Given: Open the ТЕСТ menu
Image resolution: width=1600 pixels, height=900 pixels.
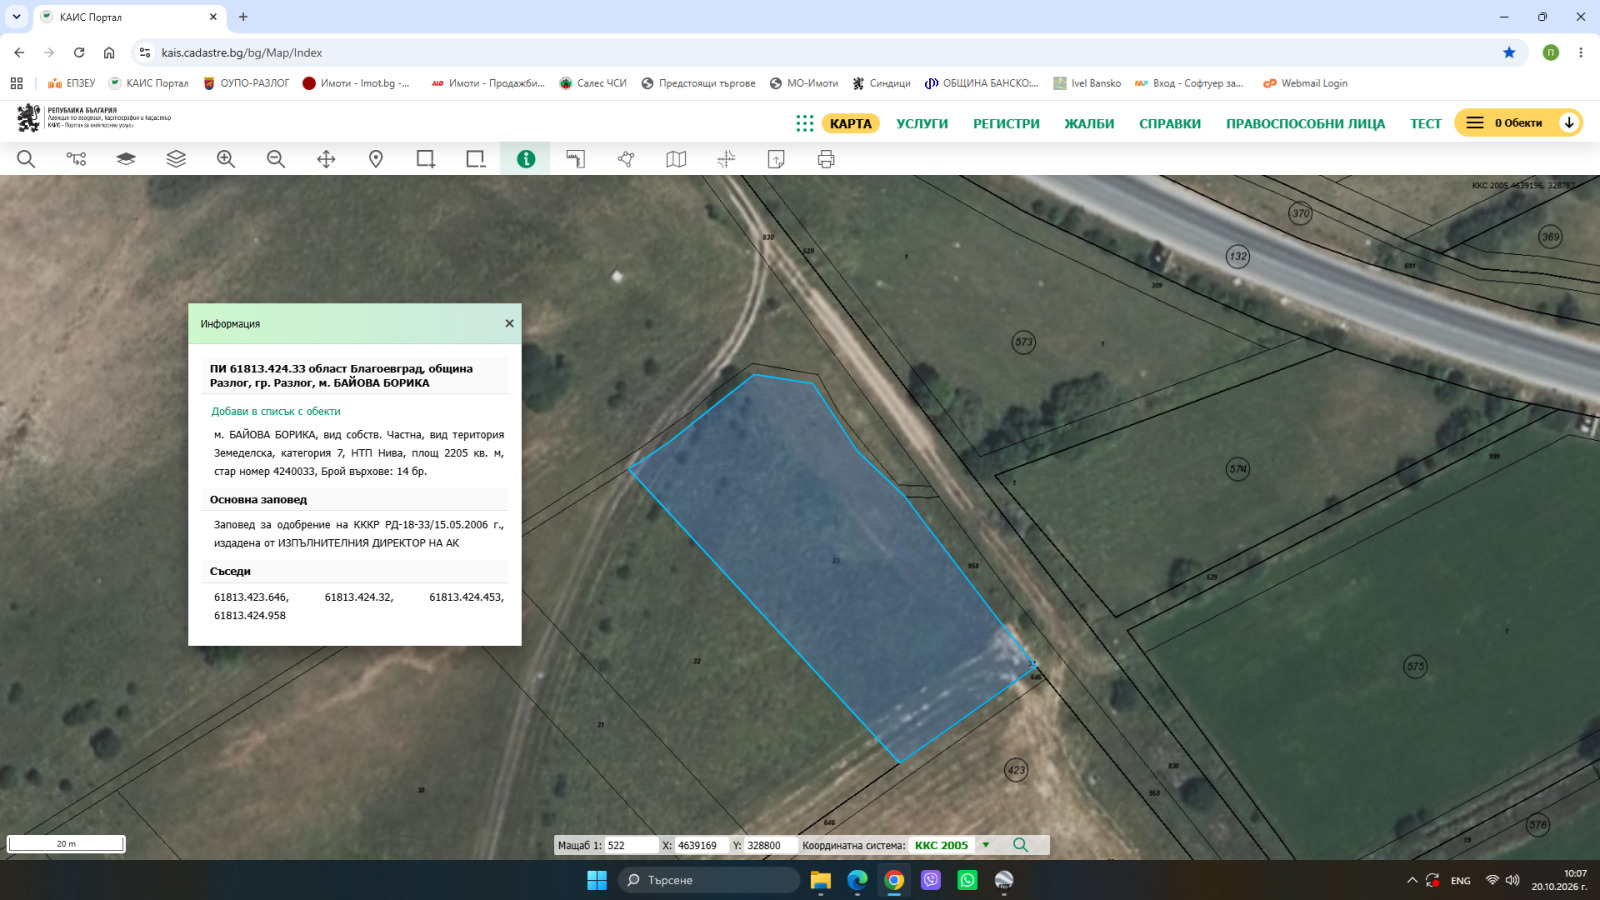Looking at the screenshot, I should tap(1426, 123).
